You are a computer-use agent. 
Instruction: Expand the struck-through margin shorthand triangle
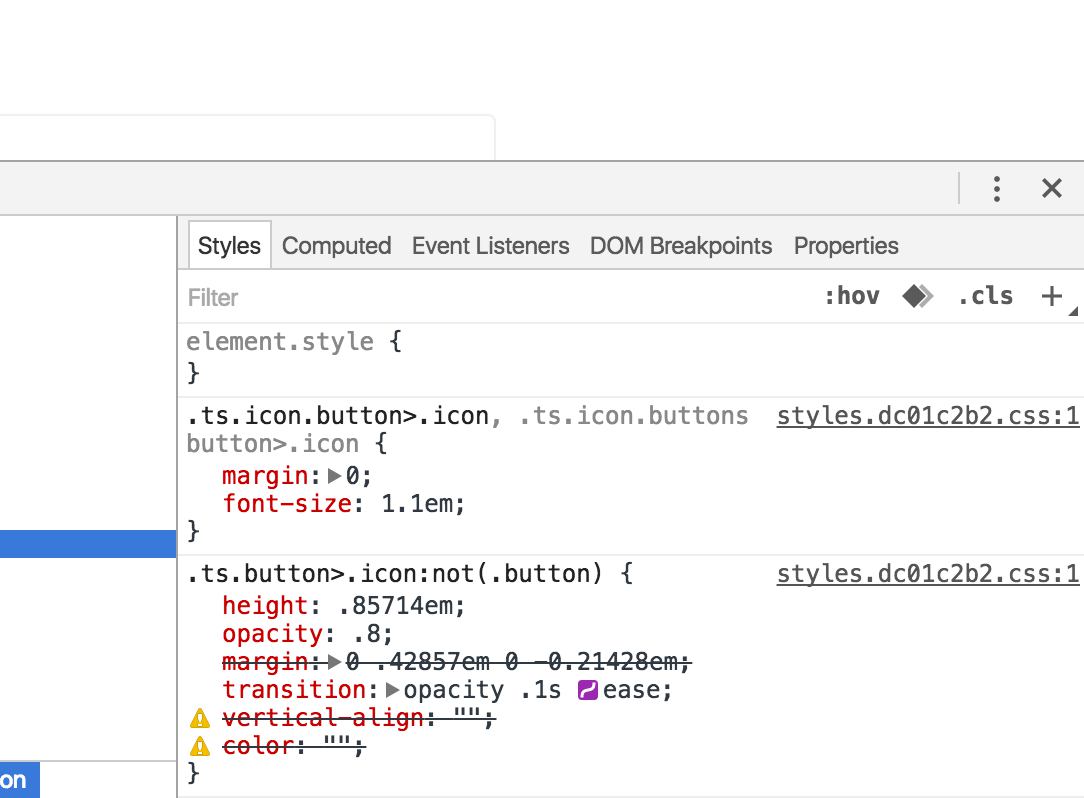[335, 662]
